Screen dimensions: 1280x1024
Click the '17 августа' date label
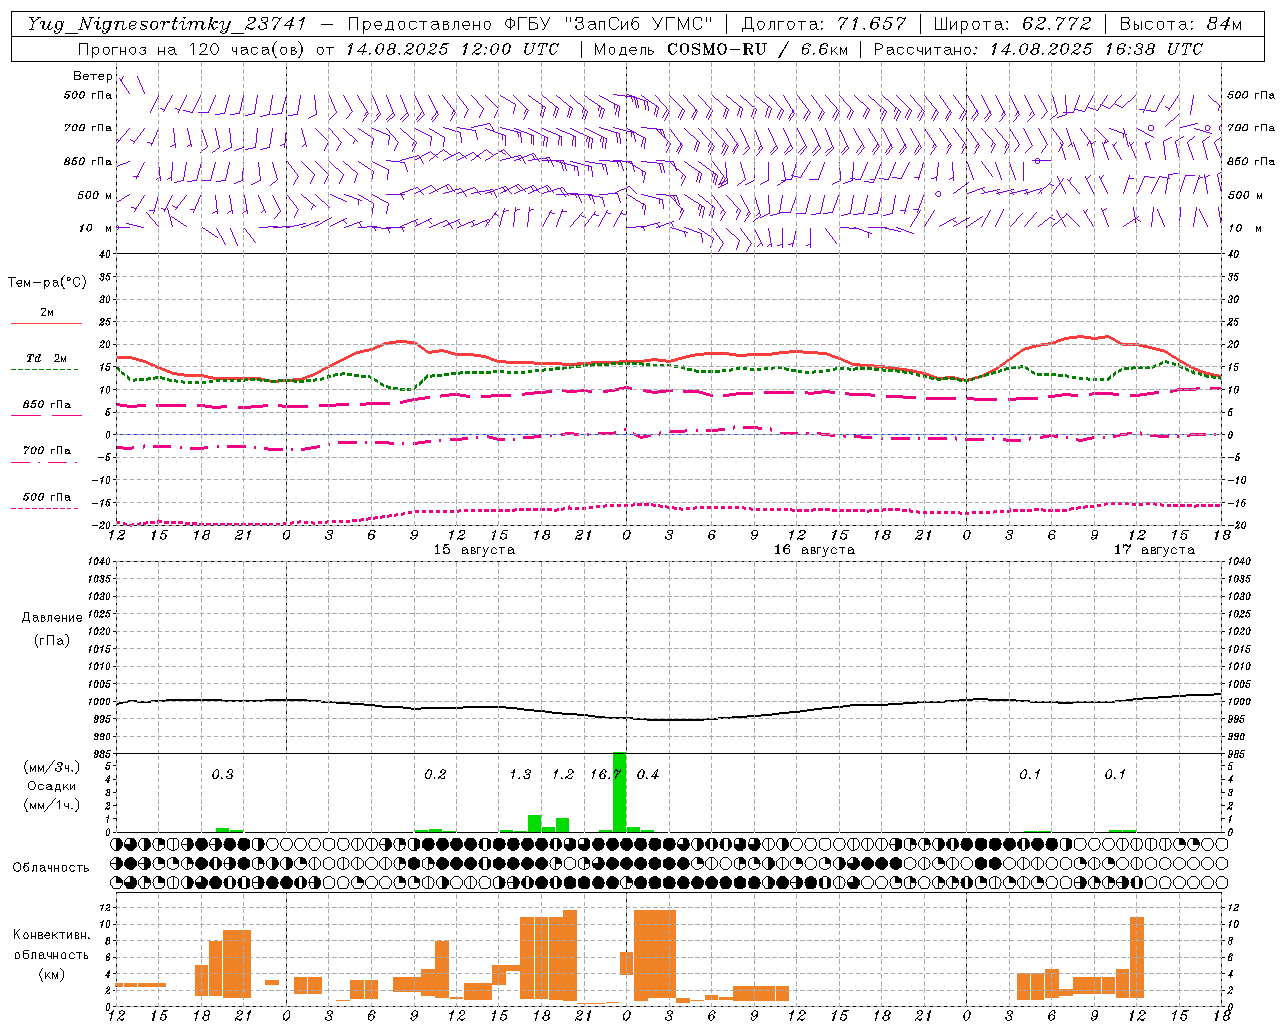pyautogui.click(x=1153, y=550)
